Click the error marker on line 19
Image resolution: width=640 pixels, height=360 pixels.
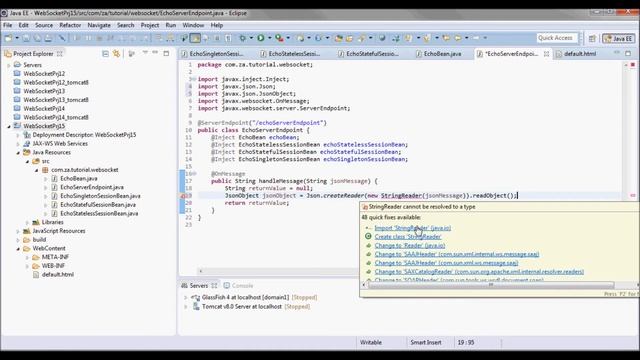point(182,196)
